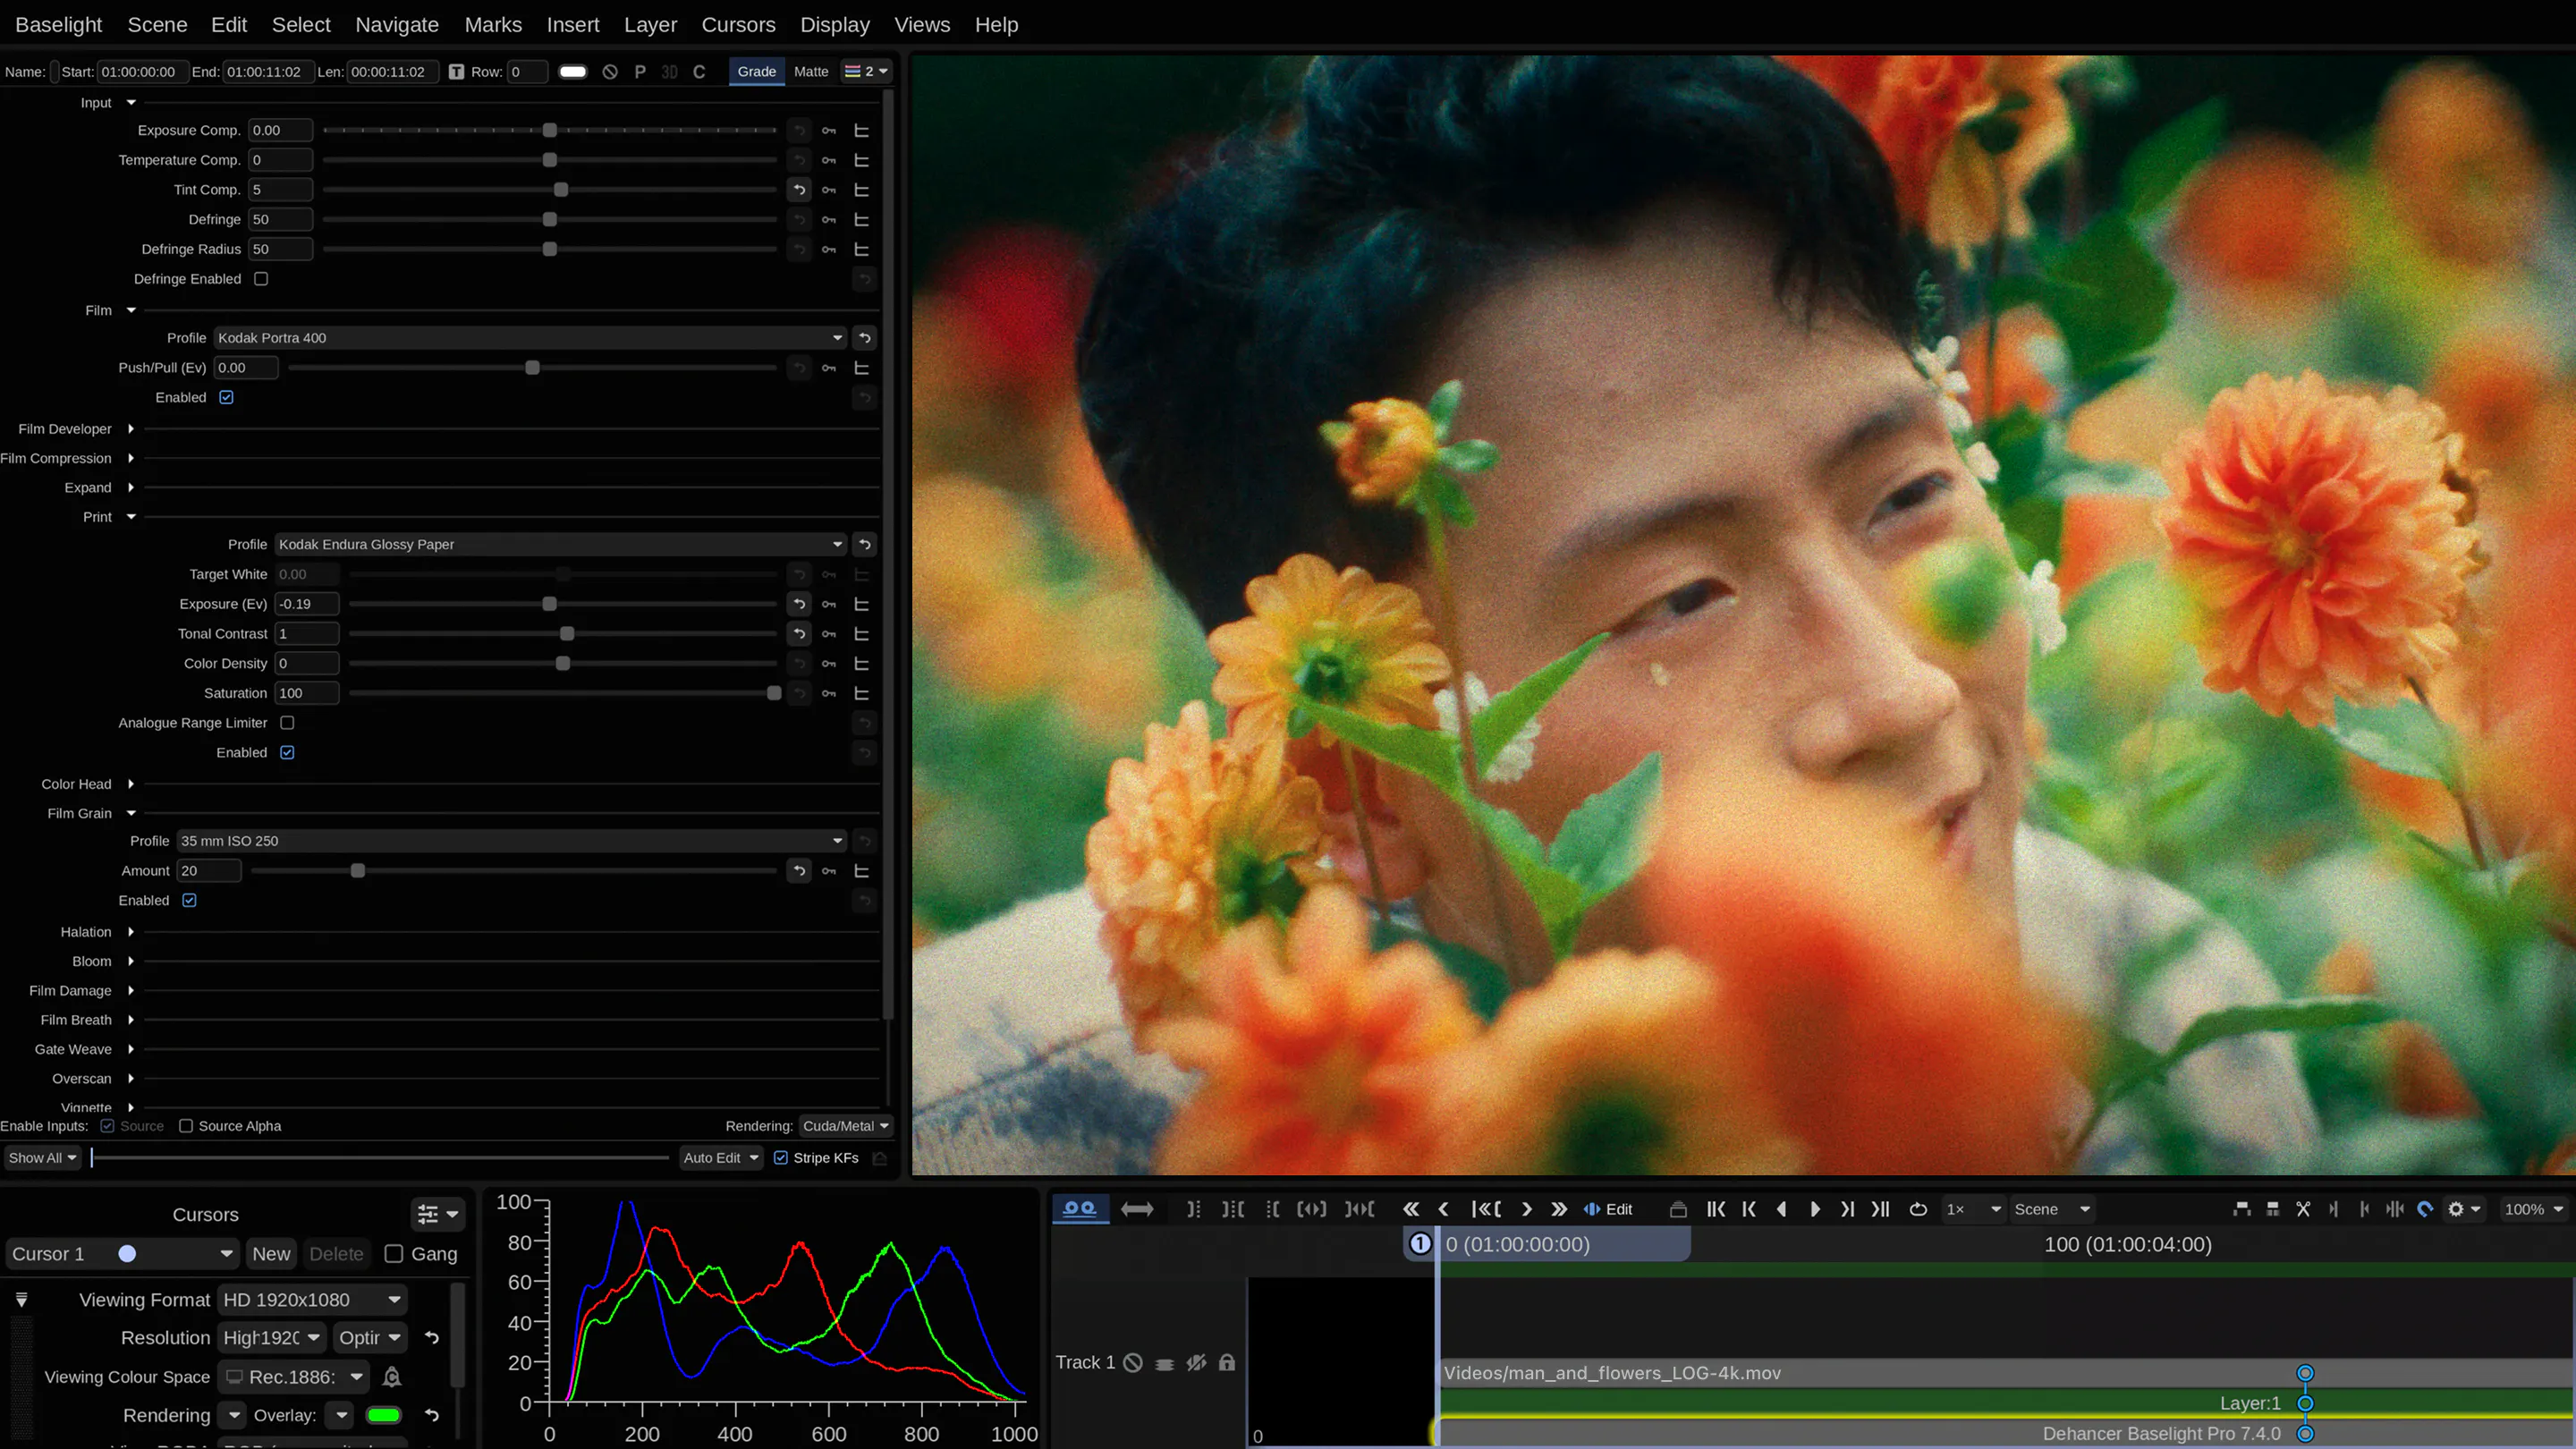Screen dimensions: 2576x1449
Task: Check the Gang cursors option
Action: (394, 1254)
